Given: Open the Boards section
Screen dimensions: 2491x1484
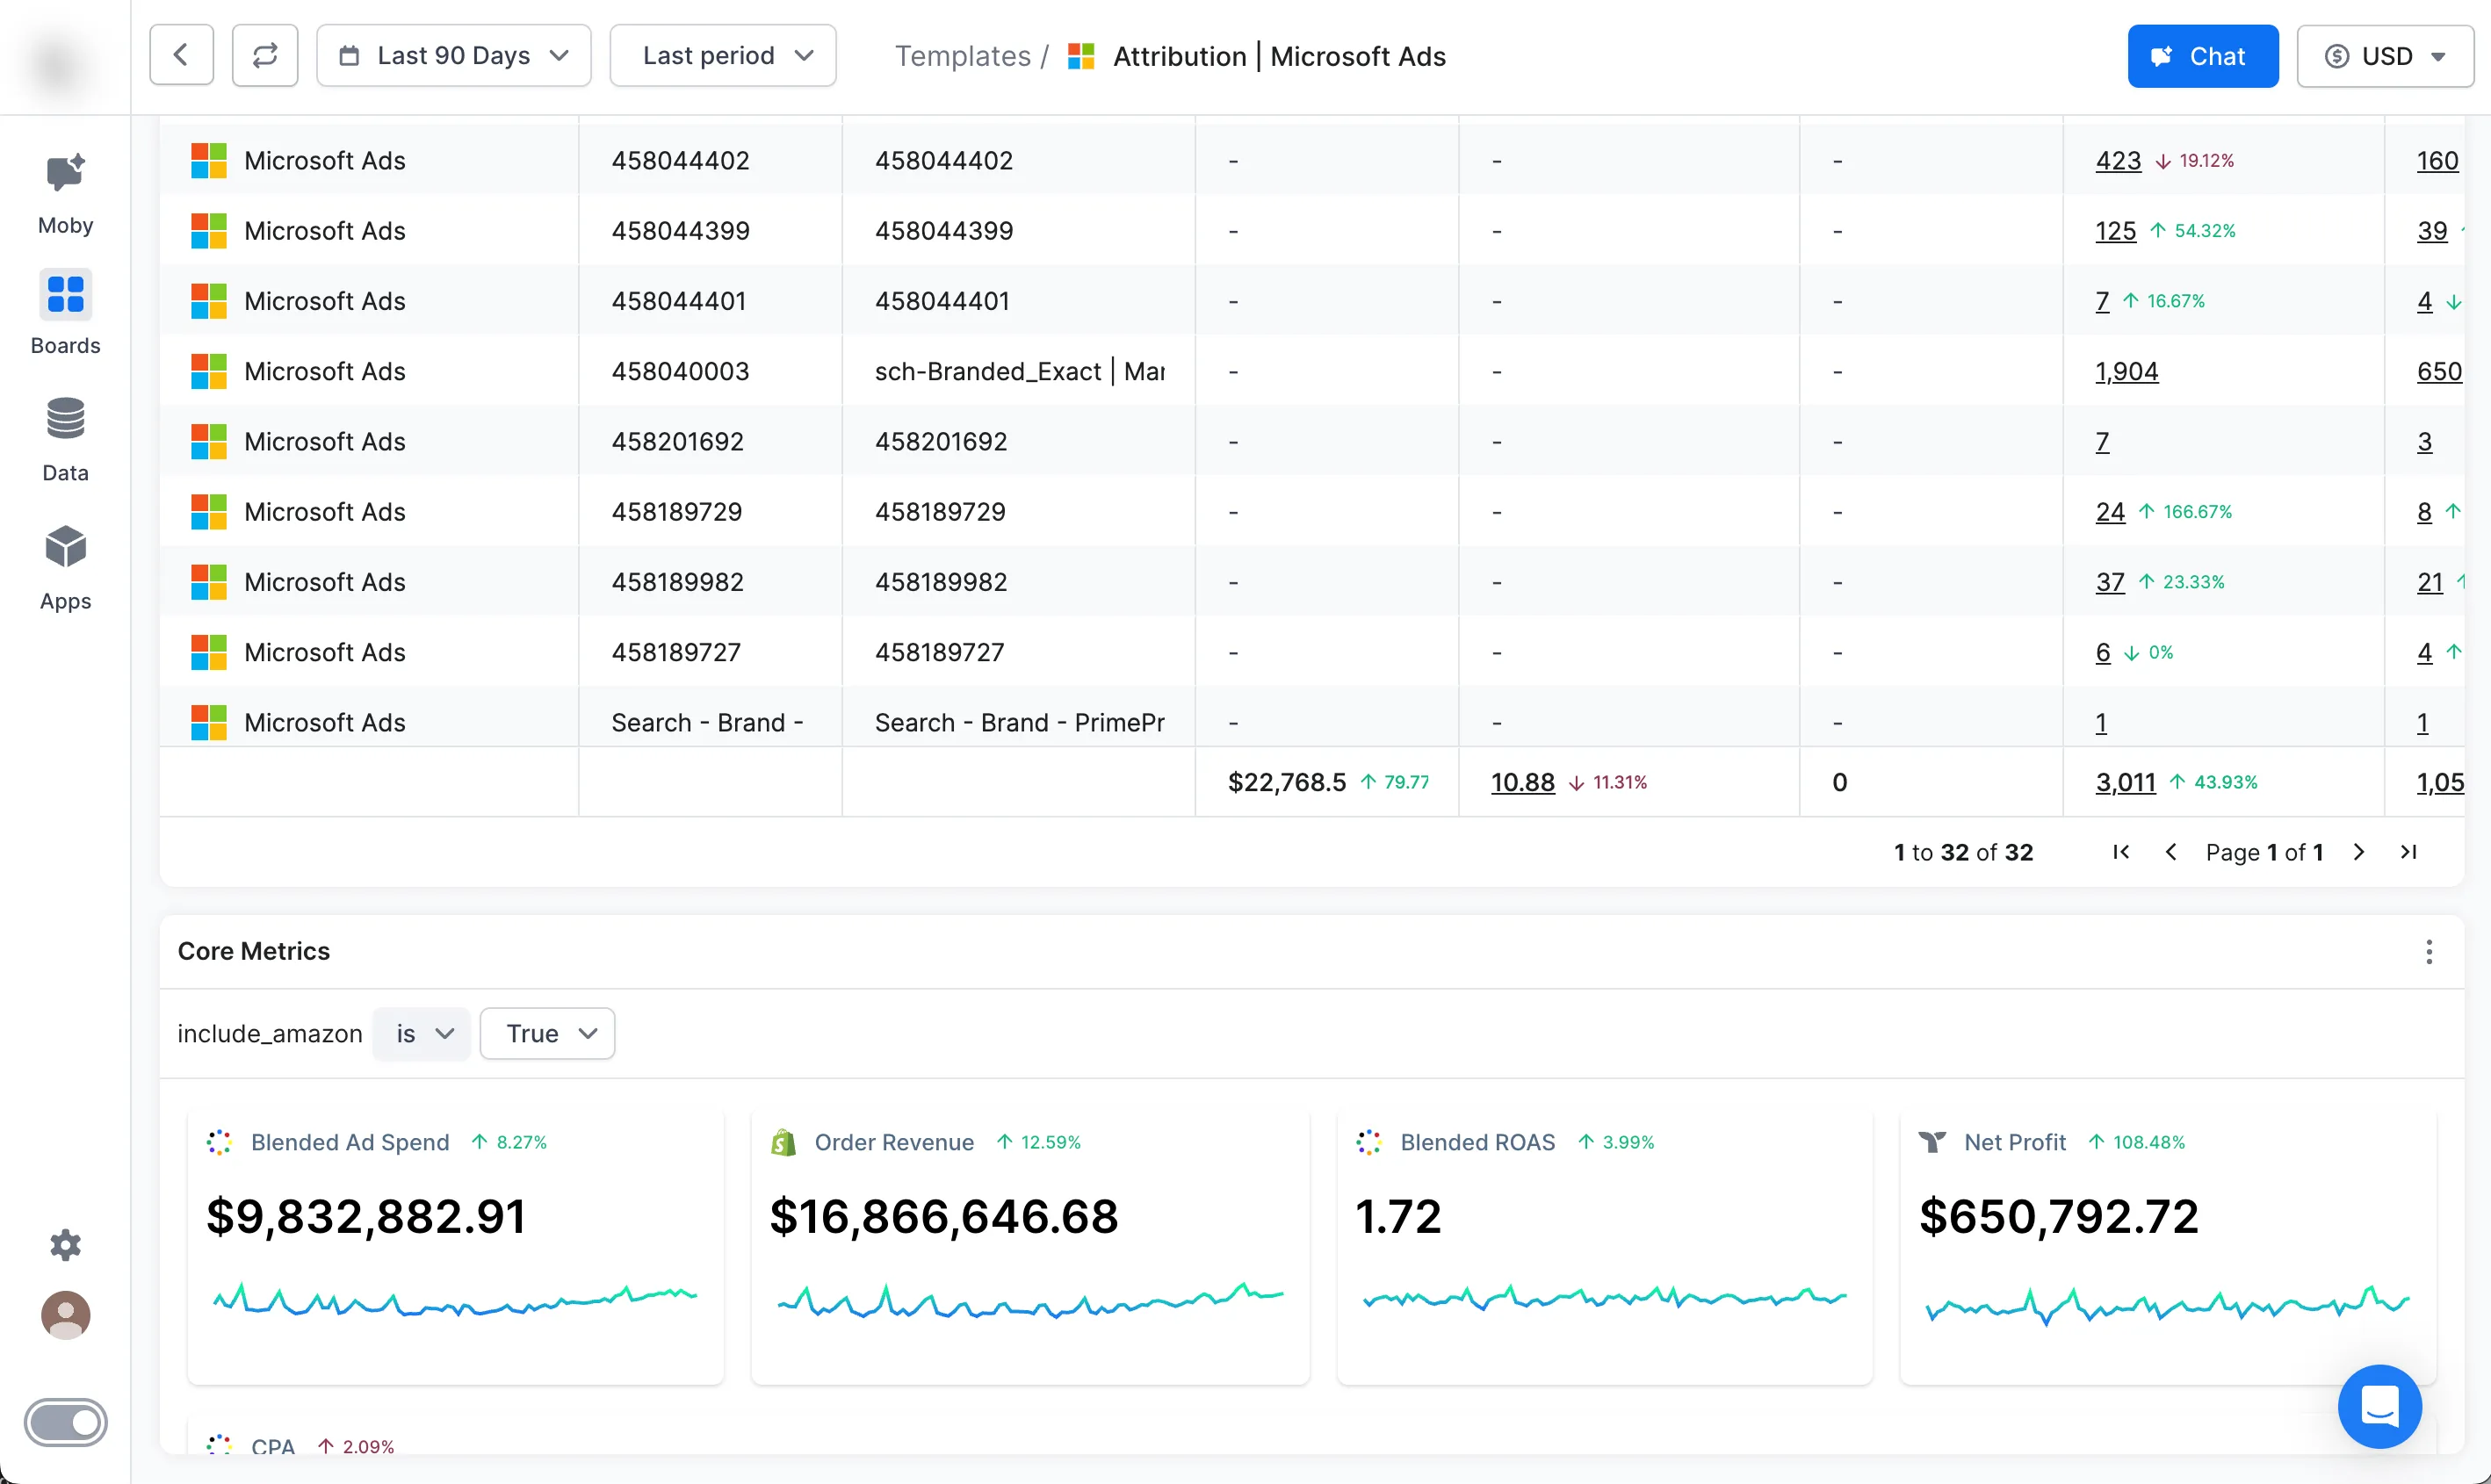Looking at the screenshot, I should coord(65,312).
